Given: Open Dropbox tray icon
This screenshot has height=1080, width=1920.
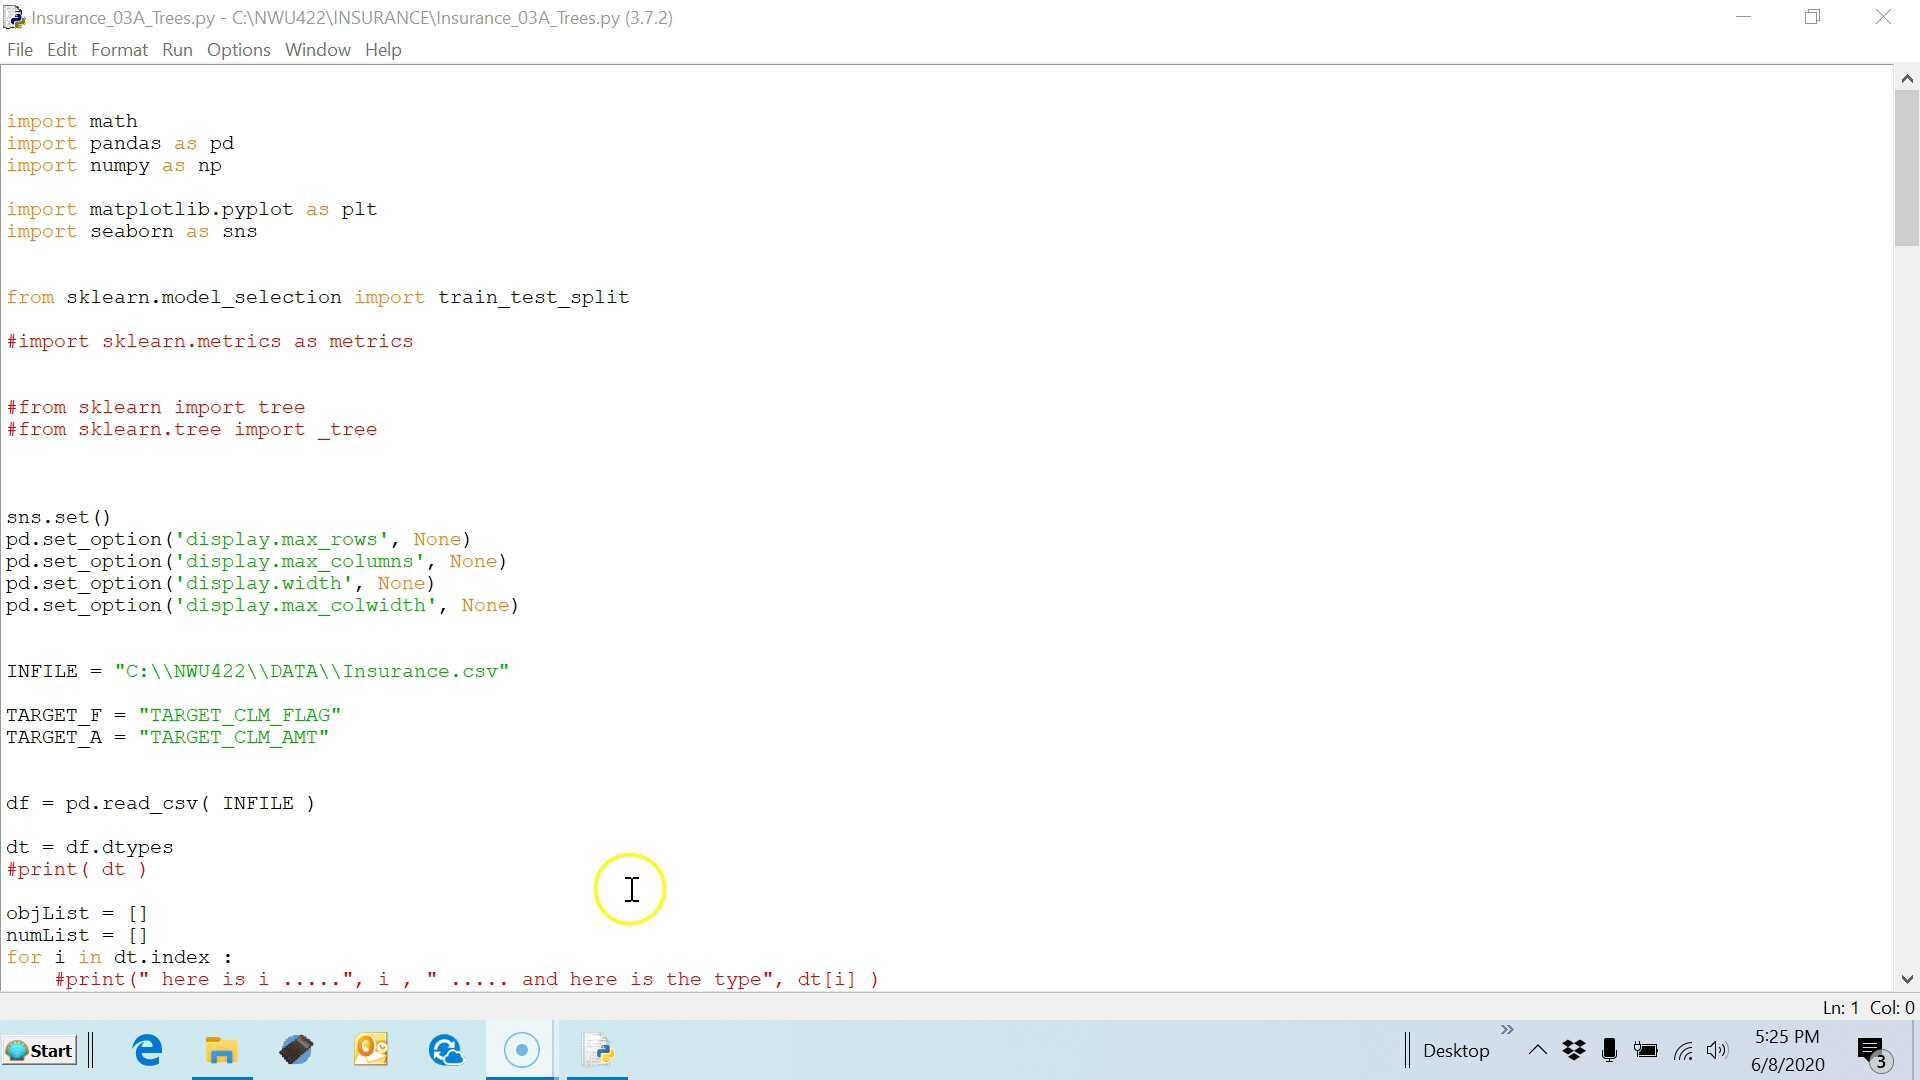Looking at the screenshot, I should coord(1573,1050).
